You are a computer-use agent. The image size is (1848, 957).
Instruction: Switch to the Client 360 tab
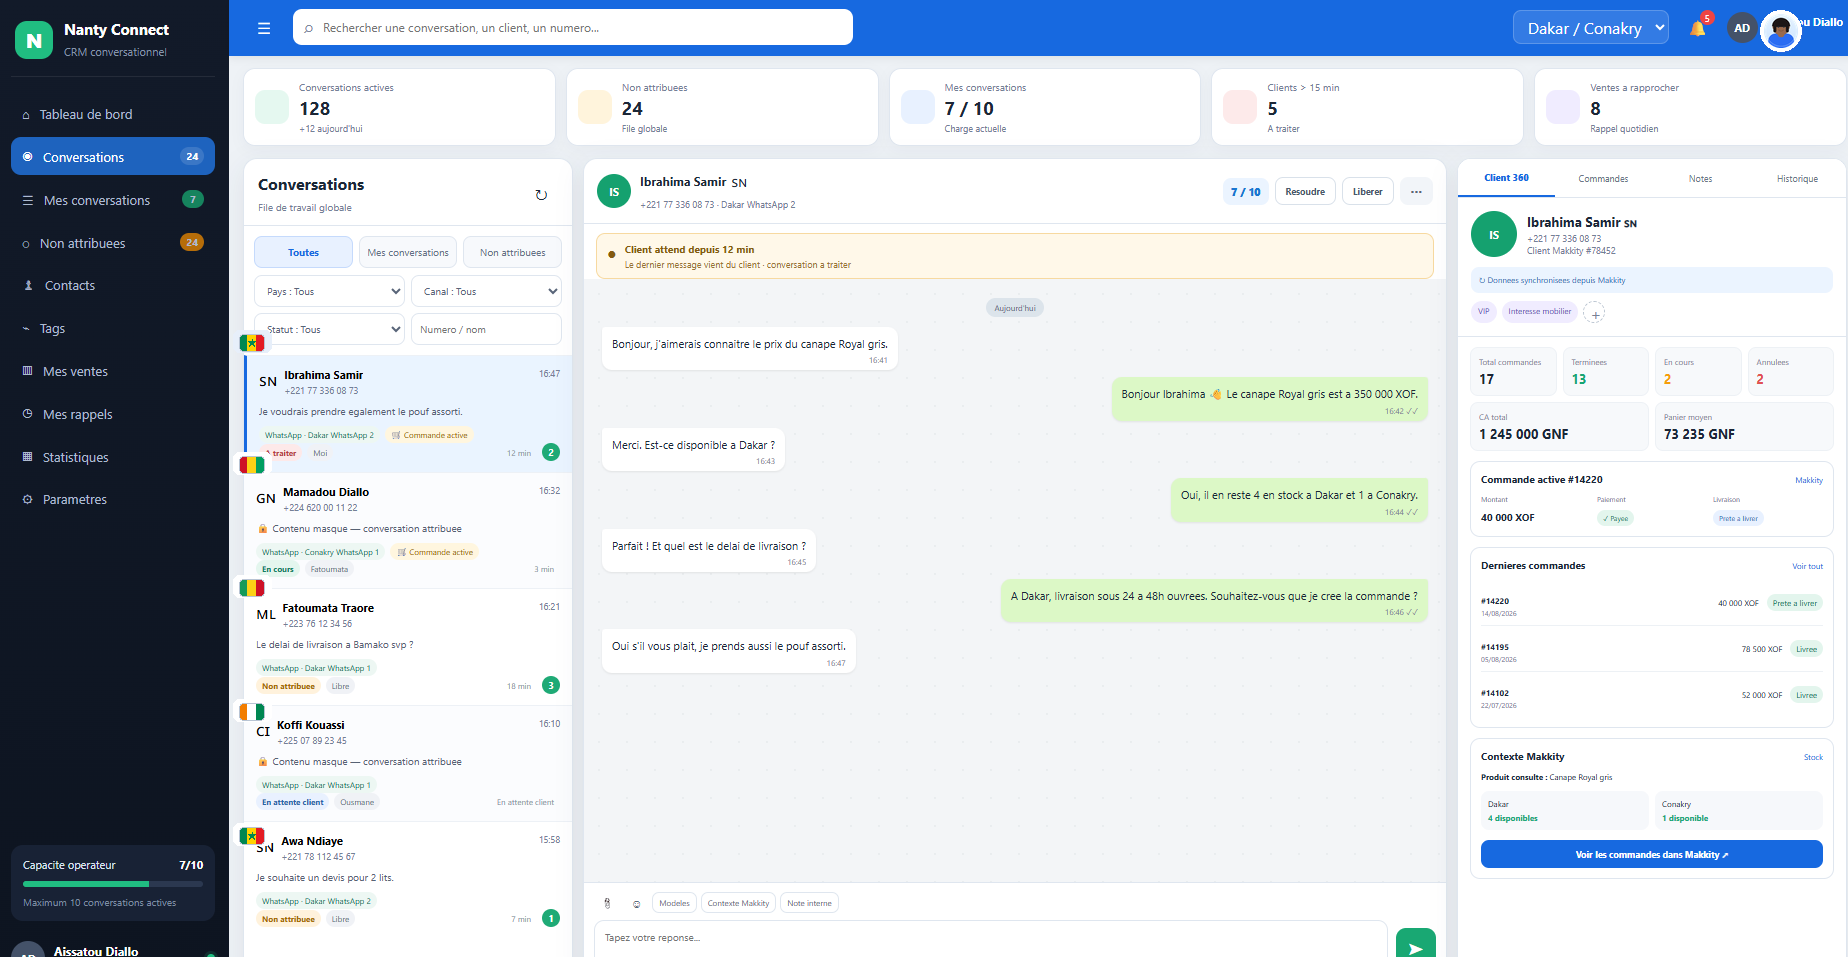tap(1506, 178)
